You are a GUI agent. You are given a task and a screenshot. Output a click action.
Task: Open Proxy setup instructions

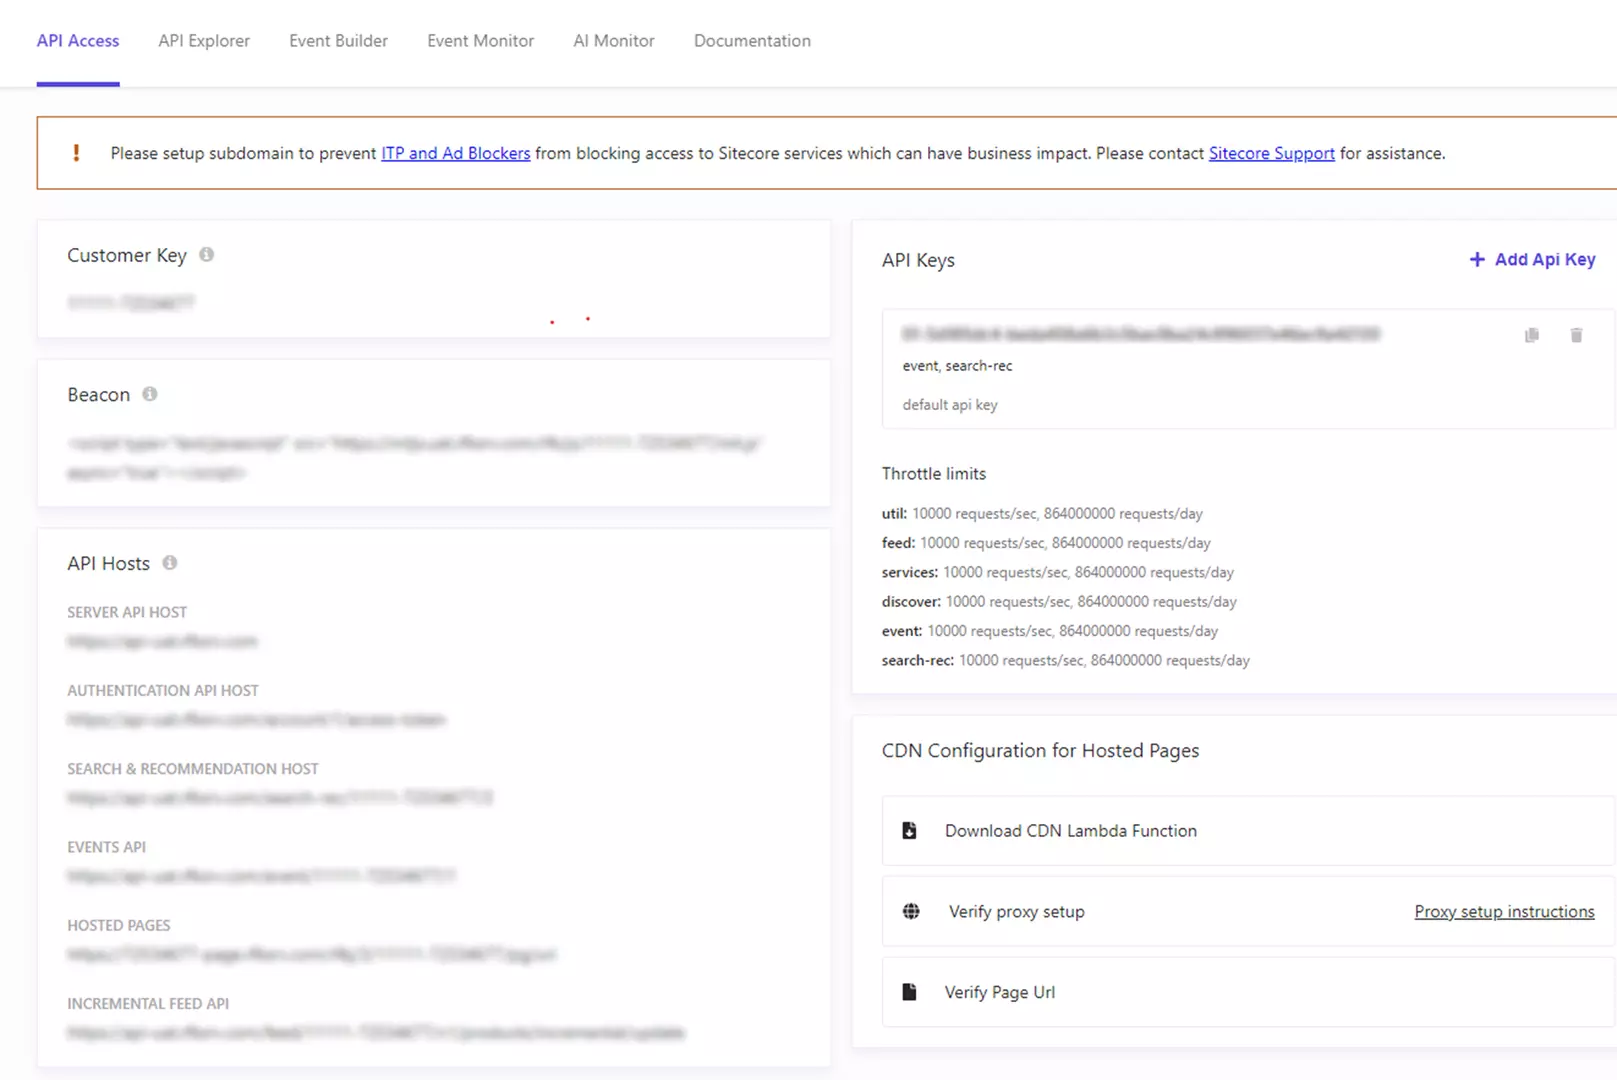coord(1504,911)
